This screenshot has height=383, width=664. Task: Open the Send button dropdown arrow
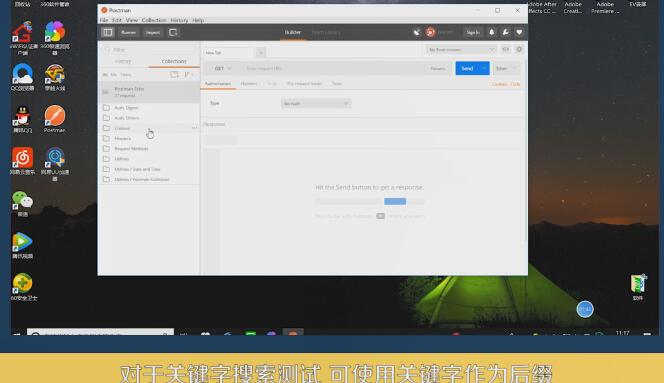(484, 68)
